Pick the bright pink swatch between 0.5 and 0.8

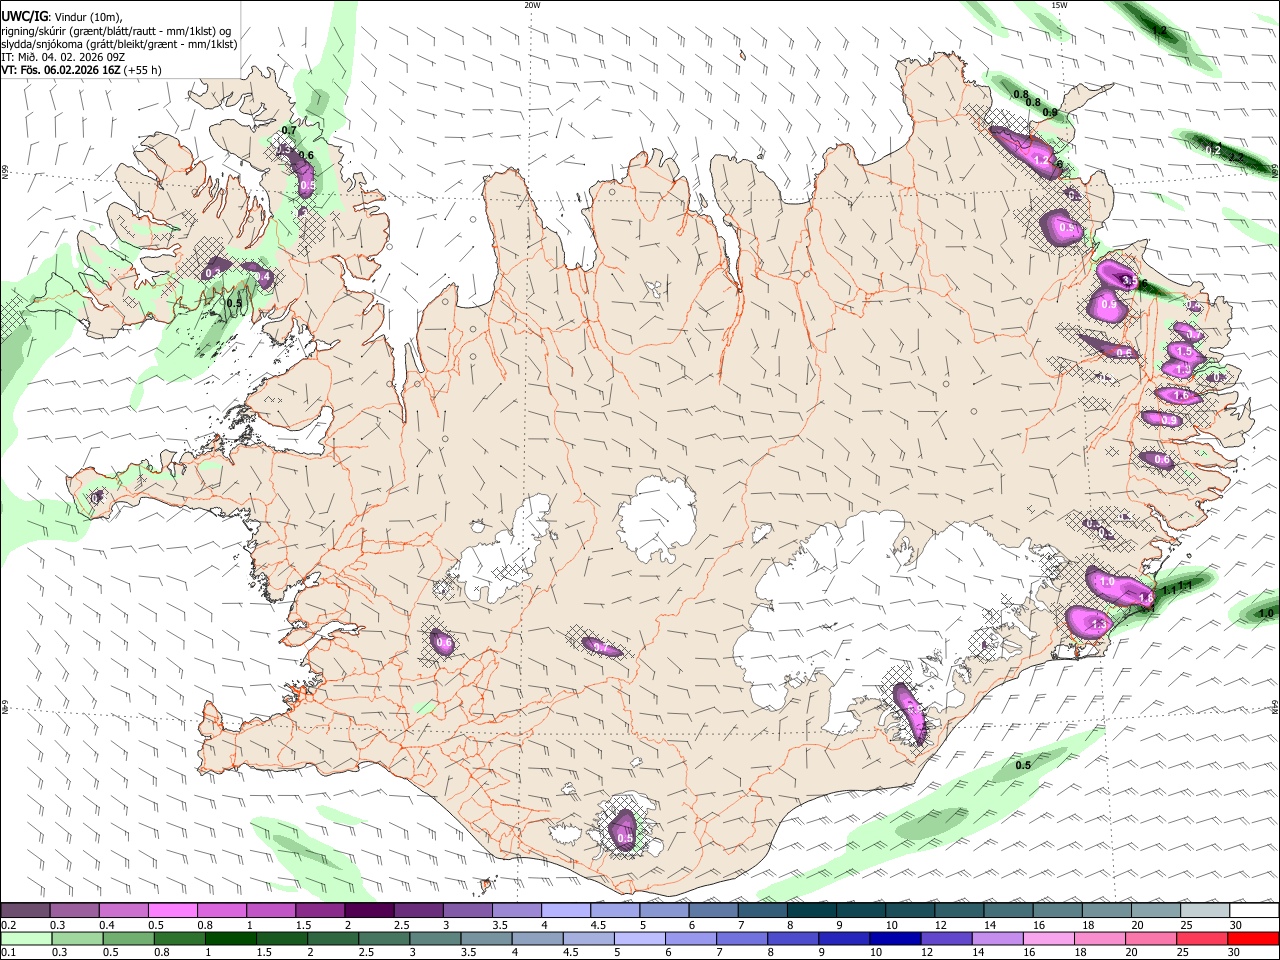click(172, 911)
